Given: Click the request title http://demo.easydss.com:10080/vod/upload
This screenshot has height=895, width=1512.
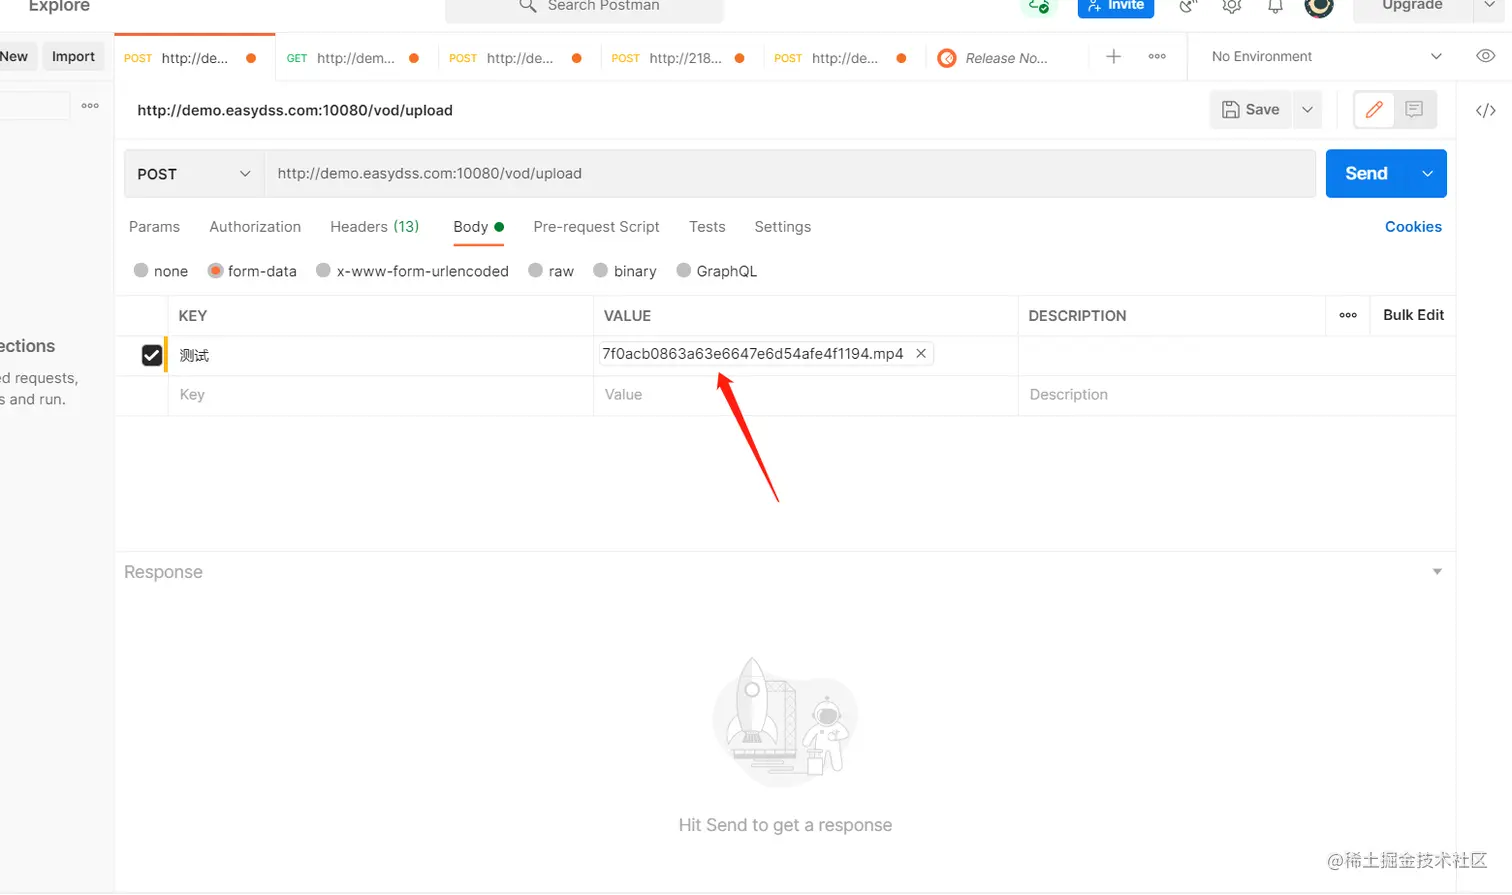Looking at the screenshot, I should coord(295,110).
